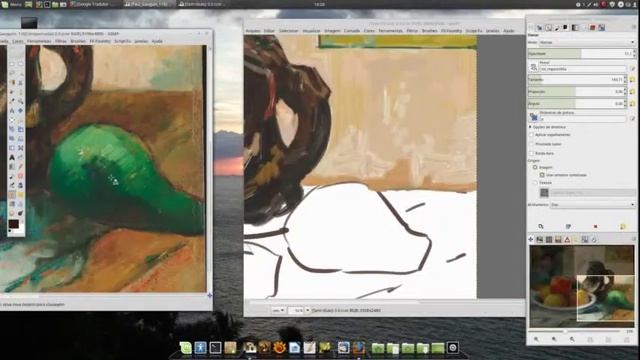Open Ajuda menu in left GIMP window

157,41
